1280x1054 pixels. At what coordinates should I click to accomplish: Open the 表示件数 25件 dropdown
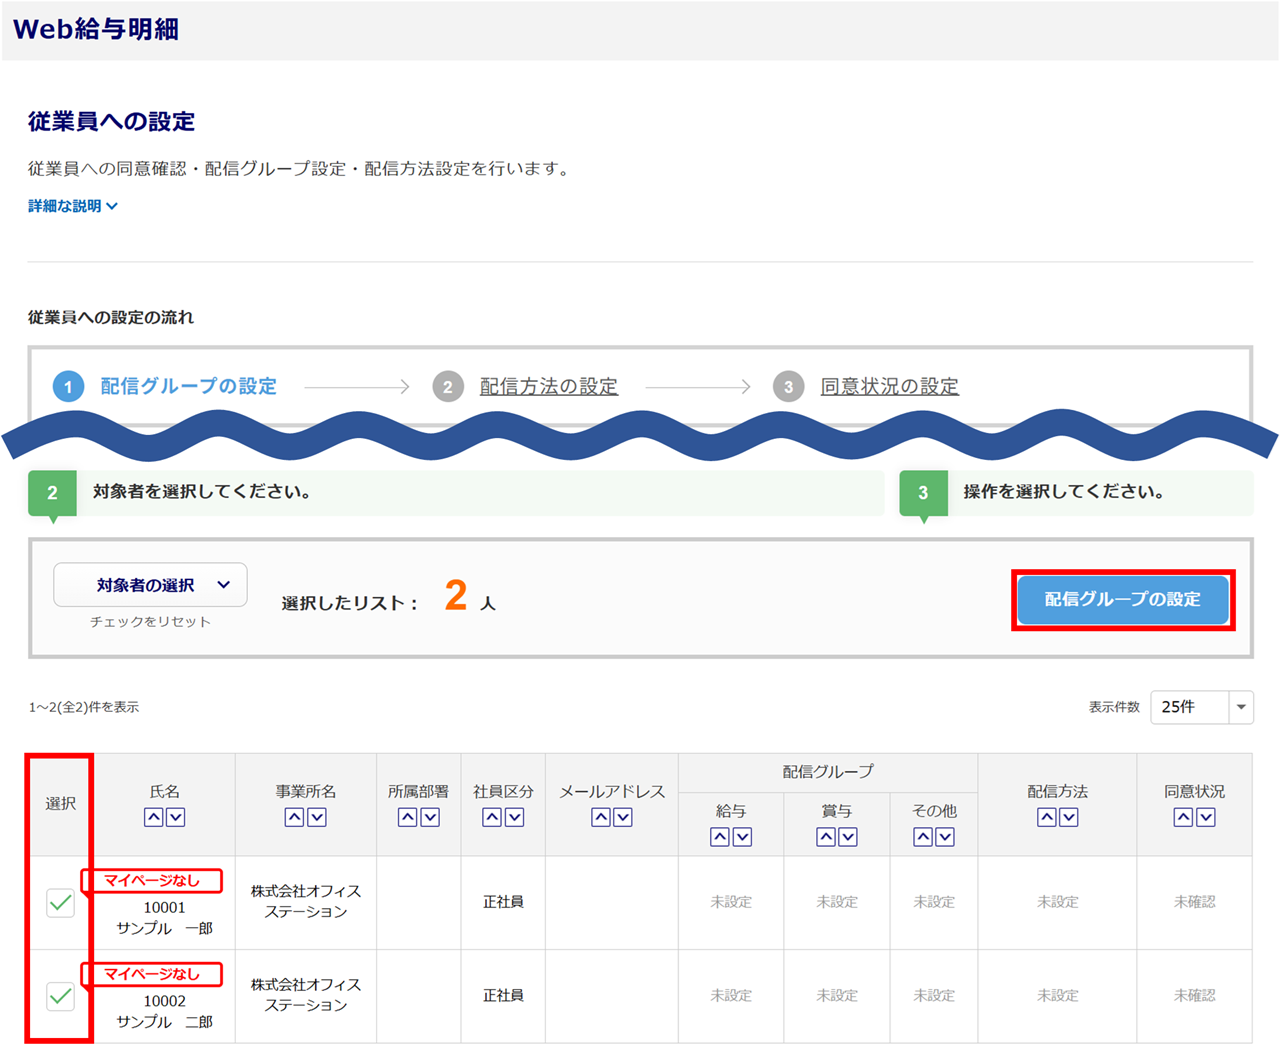click(x=1201, y=707)
